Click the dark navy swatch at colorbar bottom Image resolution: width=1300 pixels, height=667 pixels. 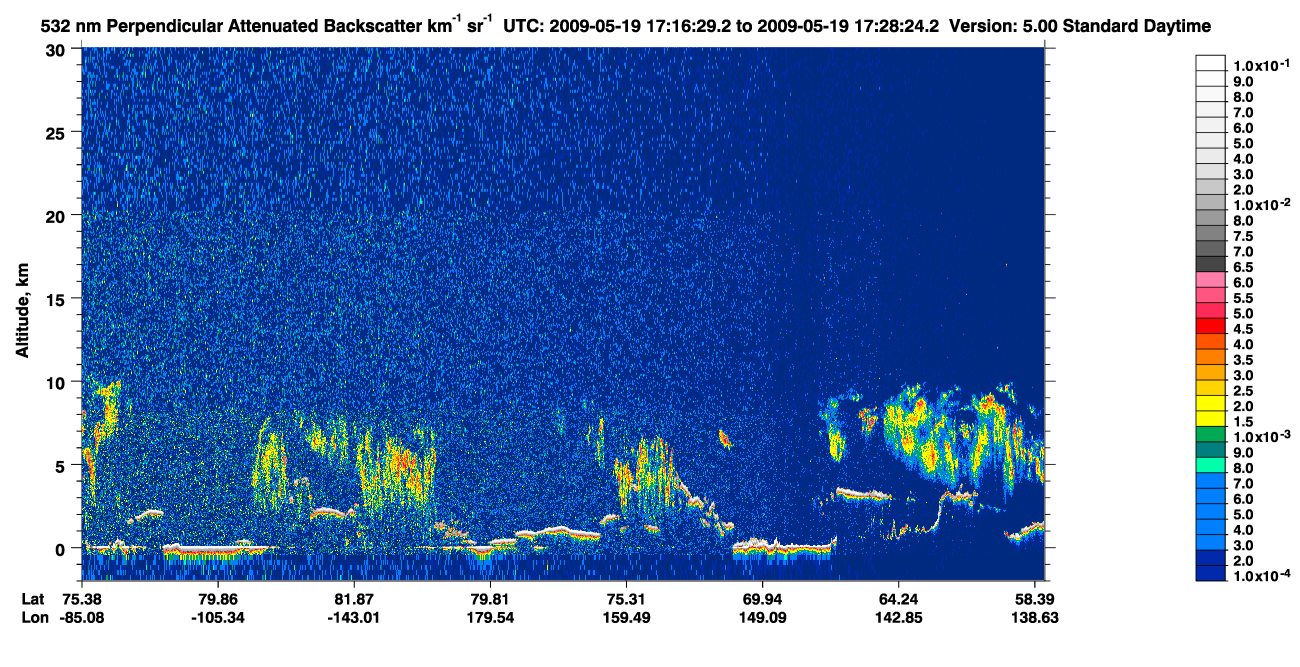point(1210,573)
